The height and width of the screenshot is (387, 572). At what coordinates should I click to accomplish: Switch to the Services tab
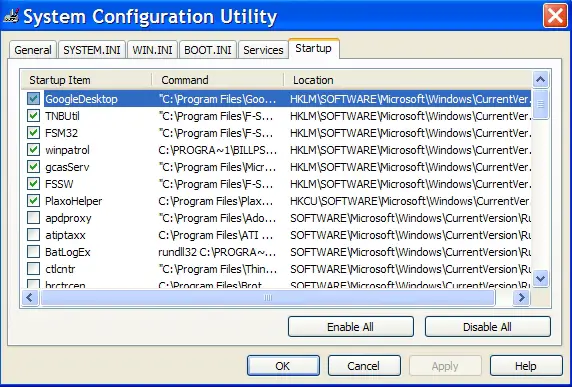click(263, 50)
